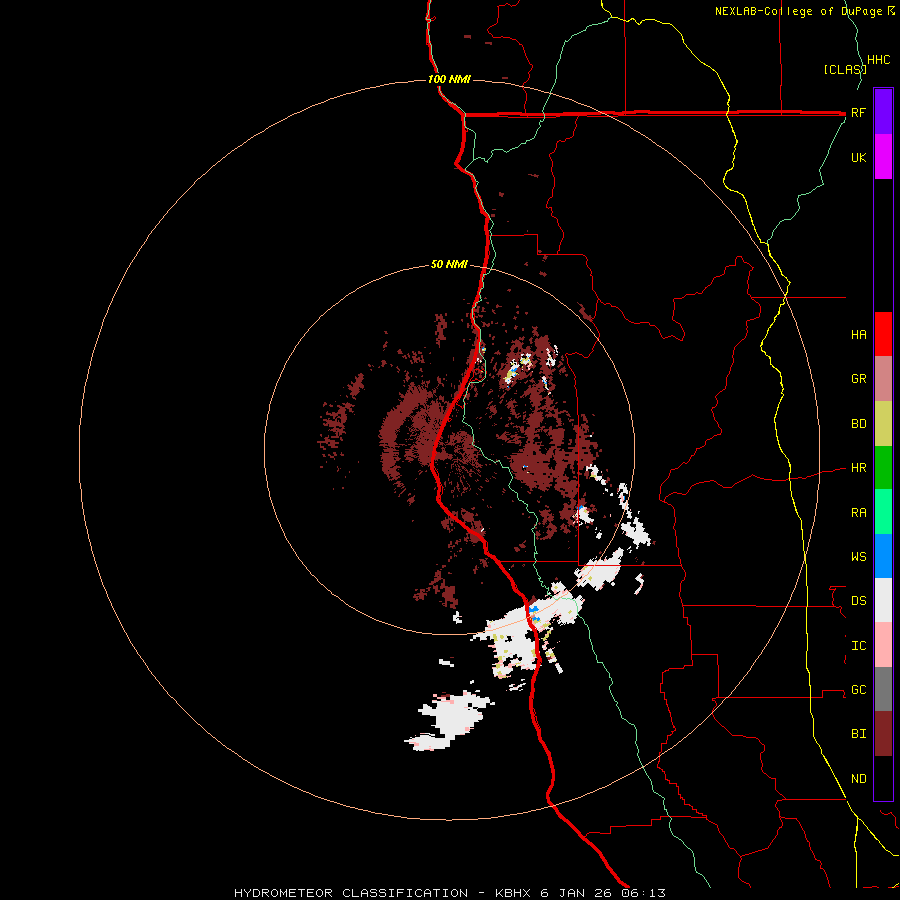This screenshot has width=900, height=900.
Task: Click the ND black legend block
Action: click(883, 778)
